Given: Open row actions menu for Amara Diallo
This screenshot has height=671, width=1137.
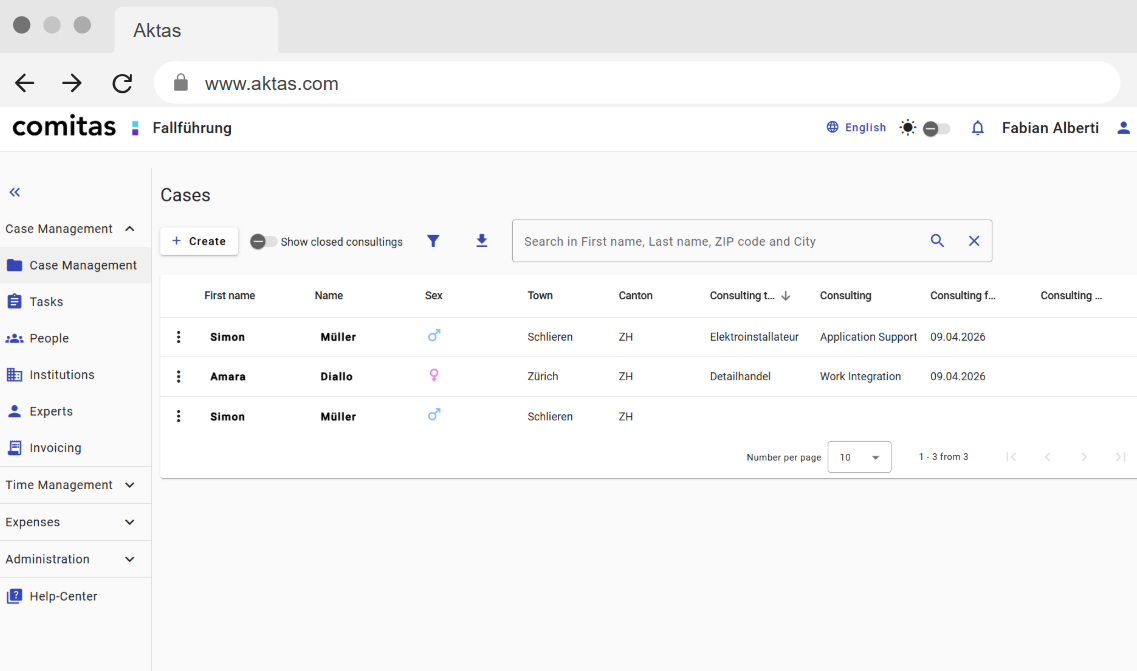Looking at the screenshot, I should 179,377.
